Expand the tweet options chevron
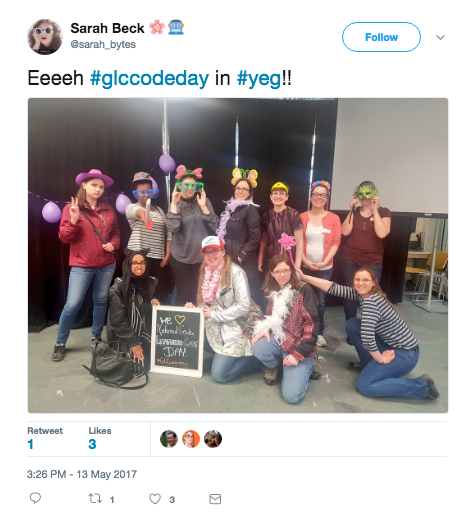Viewport: 476px width, 523px height. pos(440,37)
